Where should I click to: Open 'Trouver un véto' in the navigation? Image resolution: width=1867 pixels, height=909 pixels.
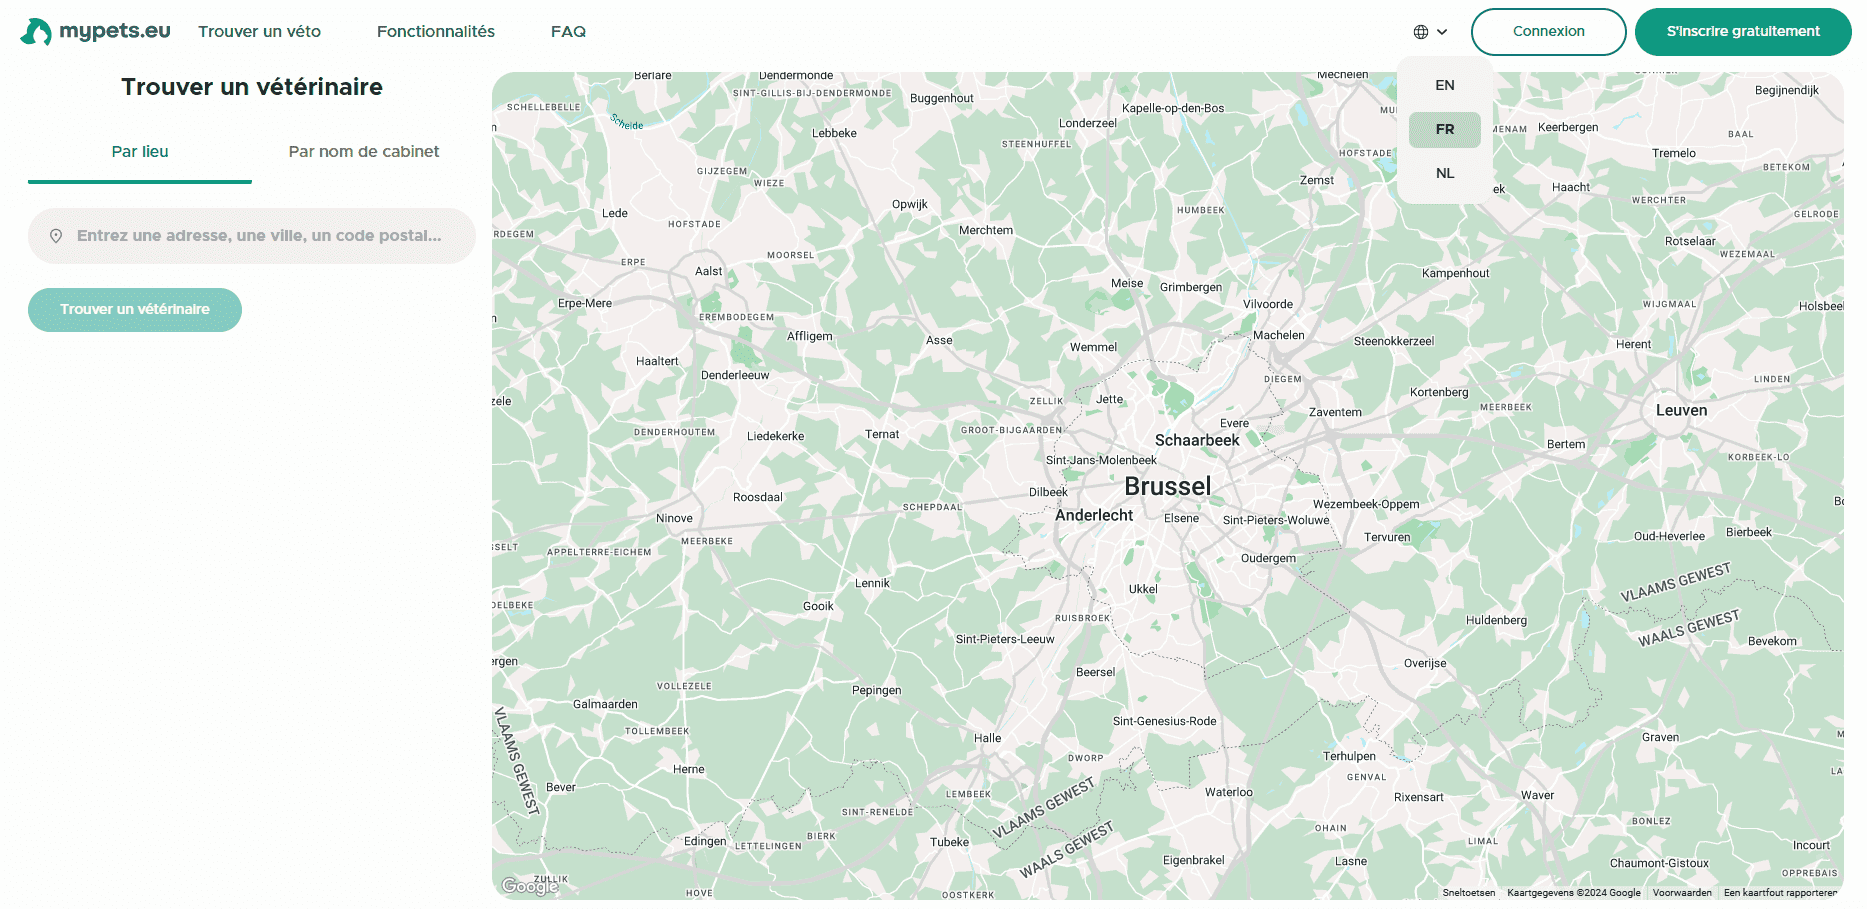point(259,31)
